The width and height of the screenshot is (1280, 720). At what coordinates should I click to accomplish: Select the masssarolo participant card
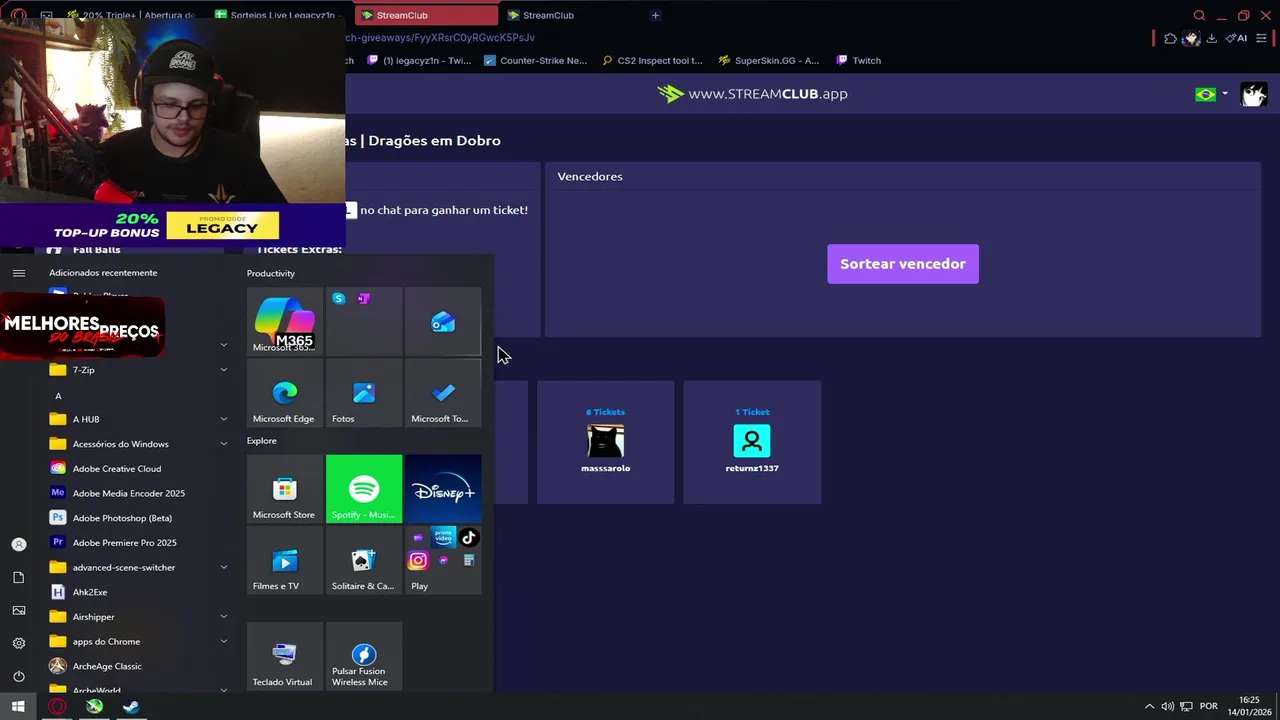point(605,442)
